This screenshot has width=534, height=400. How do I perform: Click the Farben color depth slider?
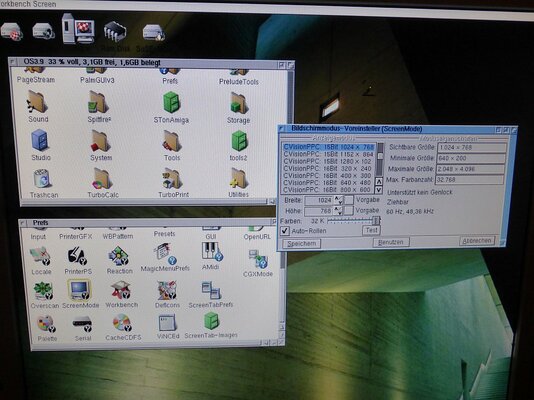[354, 221]
